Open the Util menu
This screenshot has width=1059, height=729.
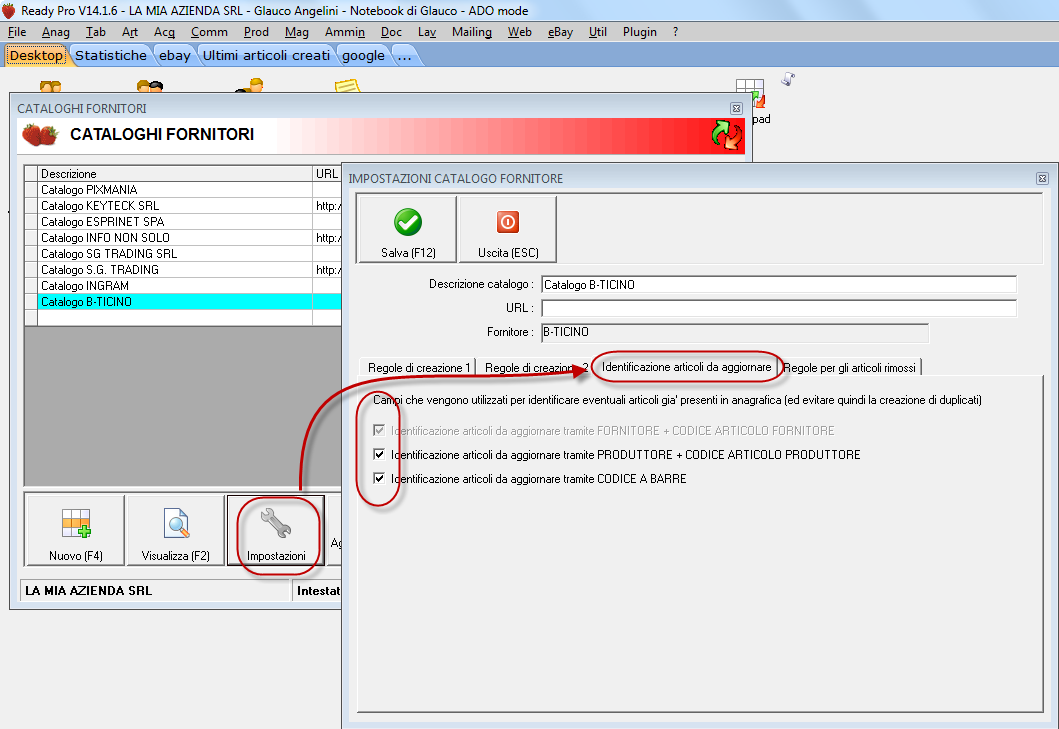pos(598,32)
